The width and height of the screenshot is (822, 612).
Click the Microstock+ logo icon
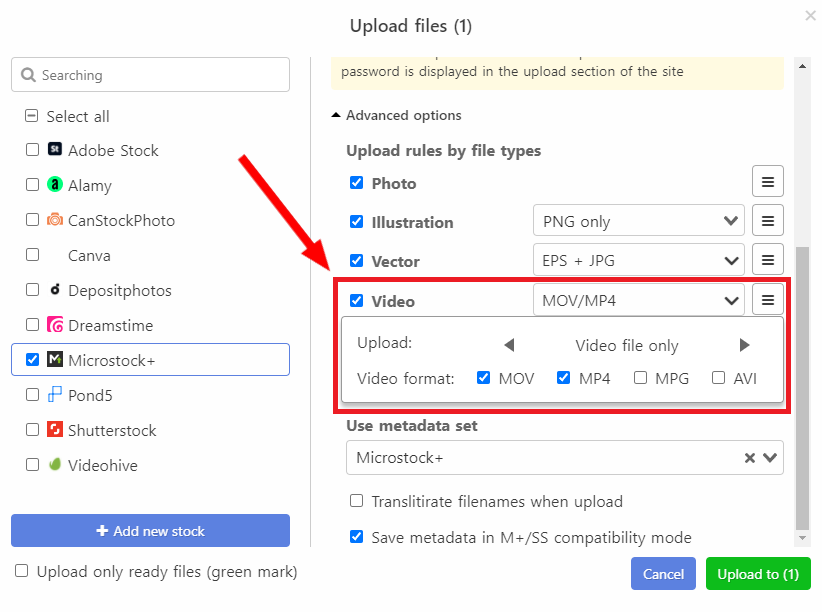pos(55,359)
